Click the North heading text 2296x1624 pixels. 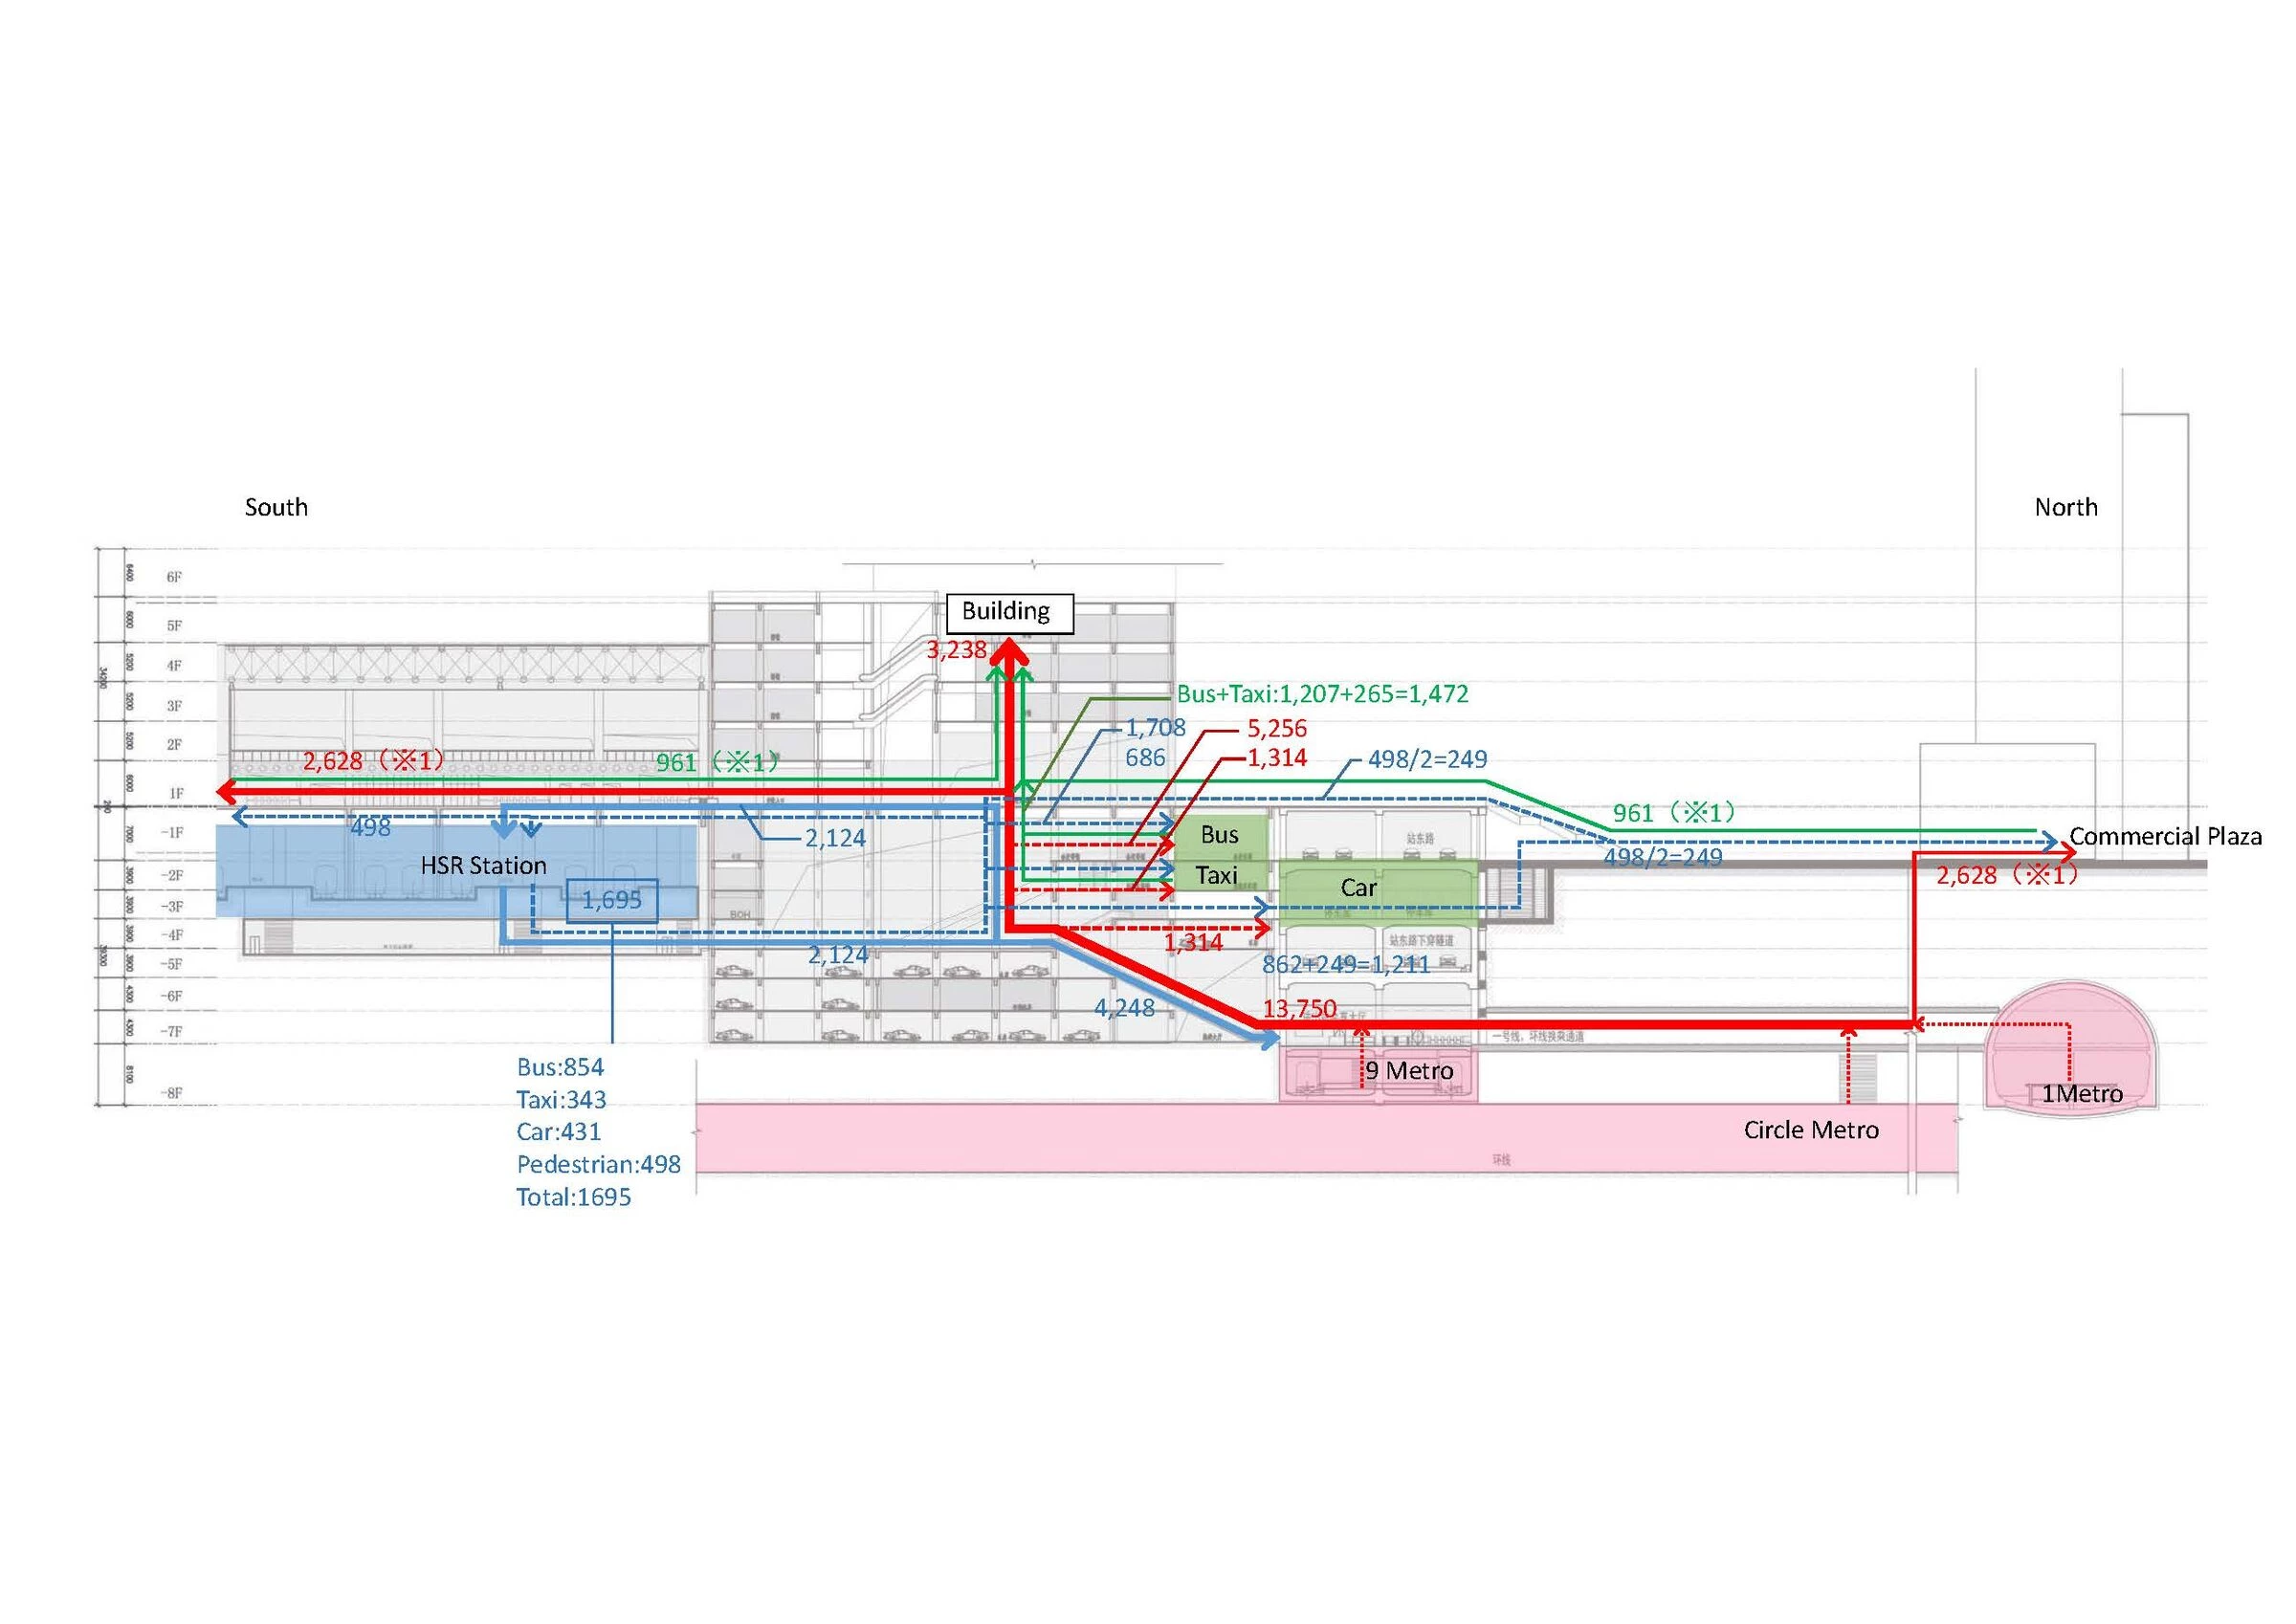[x=2065, y=507]
